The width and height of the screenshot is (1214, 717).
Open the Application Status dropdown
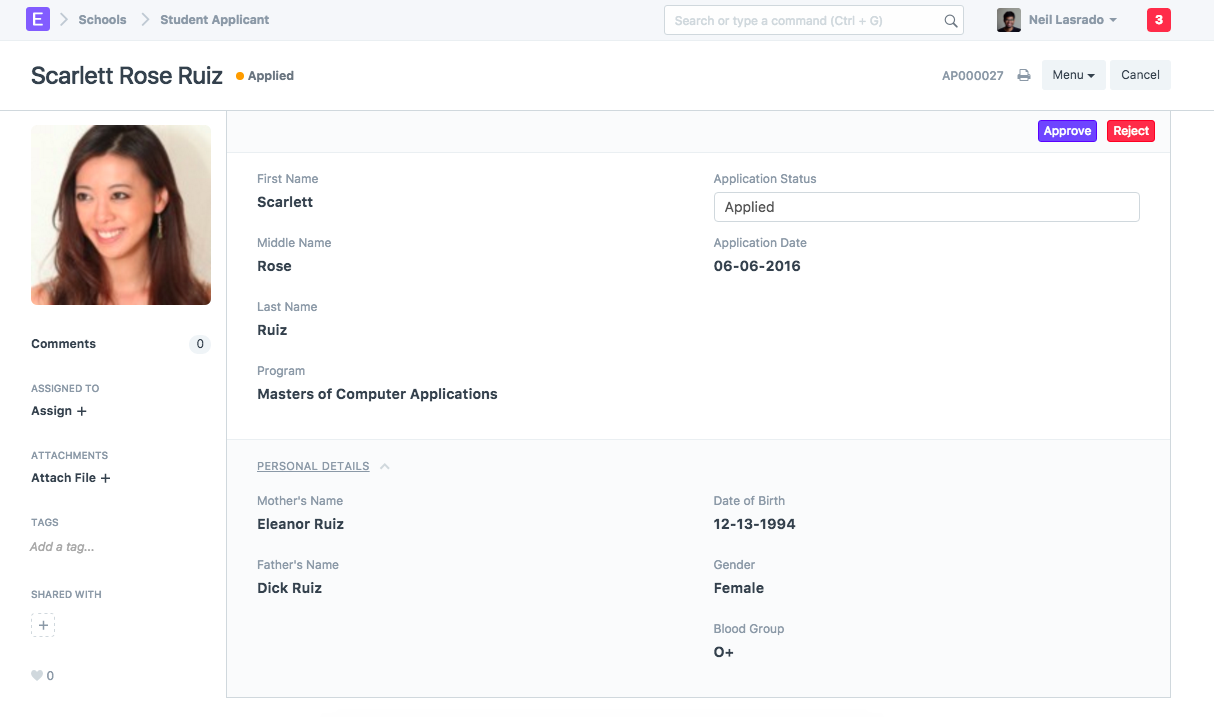[x=926, y=207]
